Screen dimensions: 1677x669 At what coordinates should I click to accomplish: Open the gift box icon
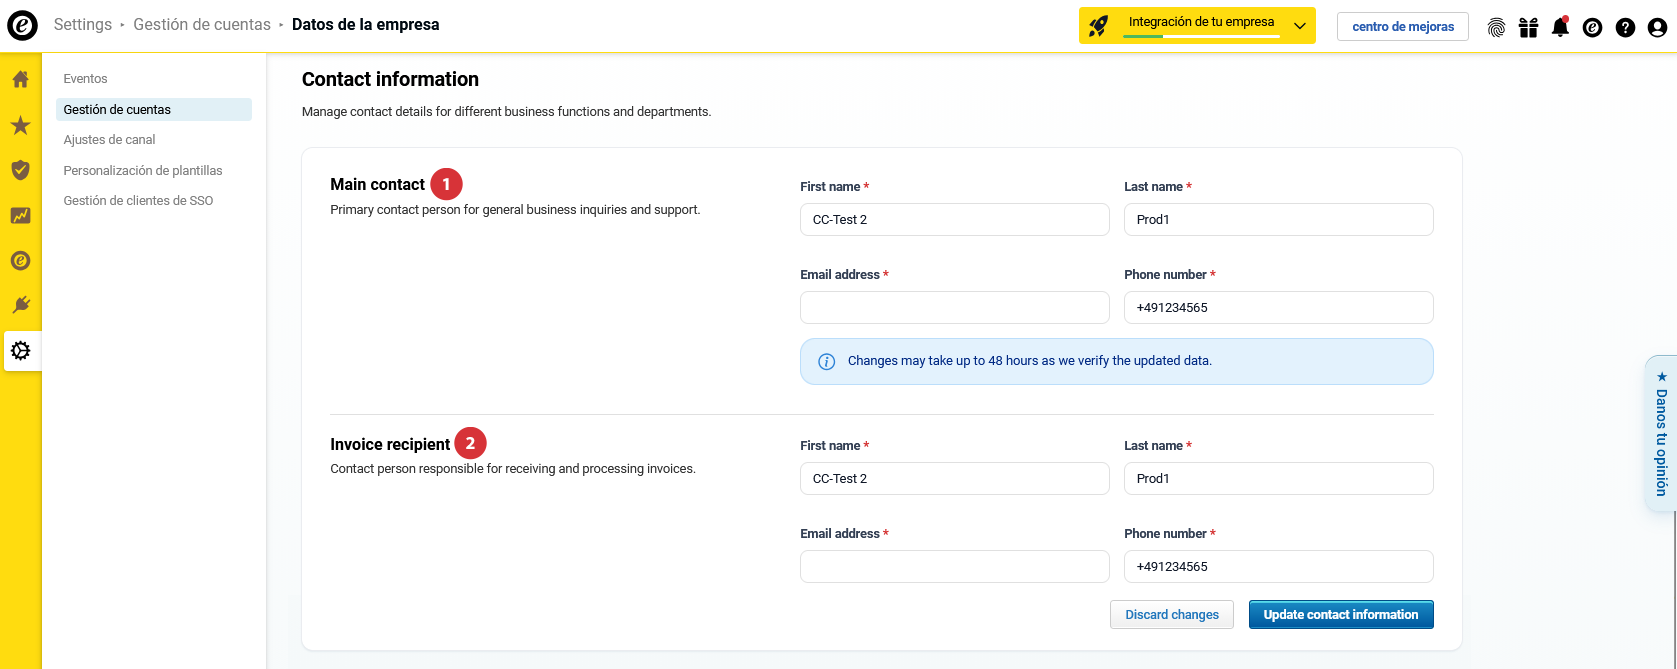(1528, 27)
